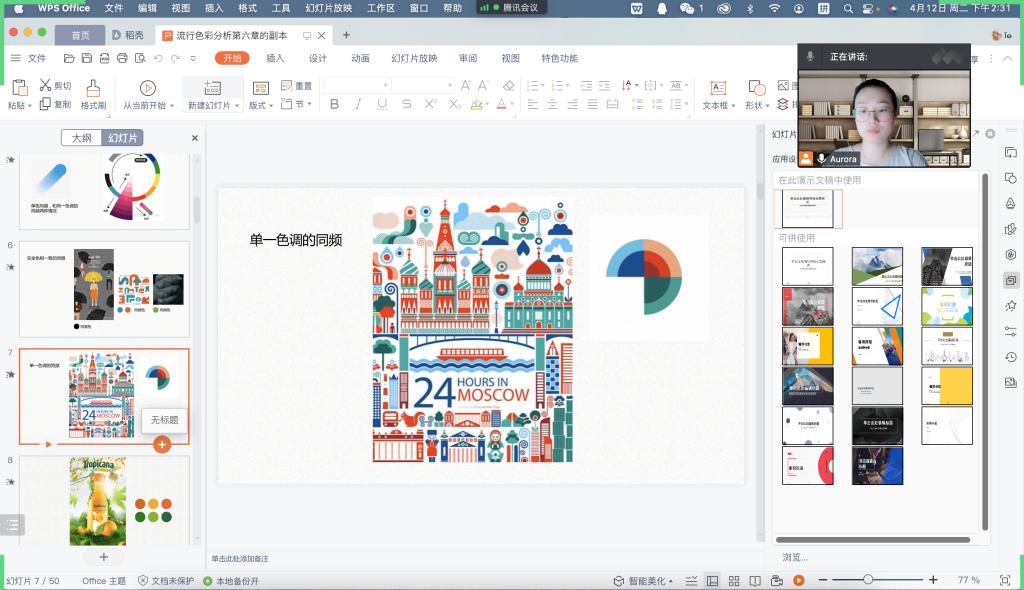Click the Home (首页) tab button
Screen dimensions: 1024x590
click(x=80, y=35)
